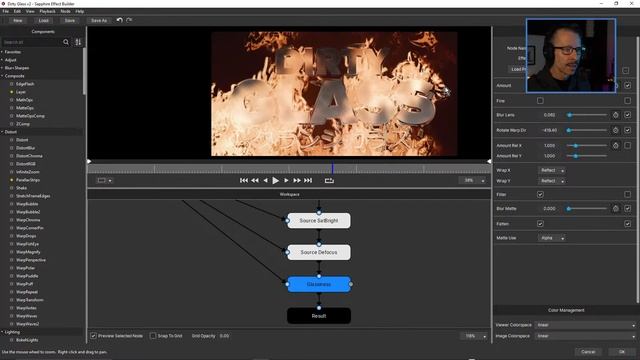The width and height of the screenshot is (640, 360).
Task: Open the Wrap X dropdown
Action: (552, 170)
